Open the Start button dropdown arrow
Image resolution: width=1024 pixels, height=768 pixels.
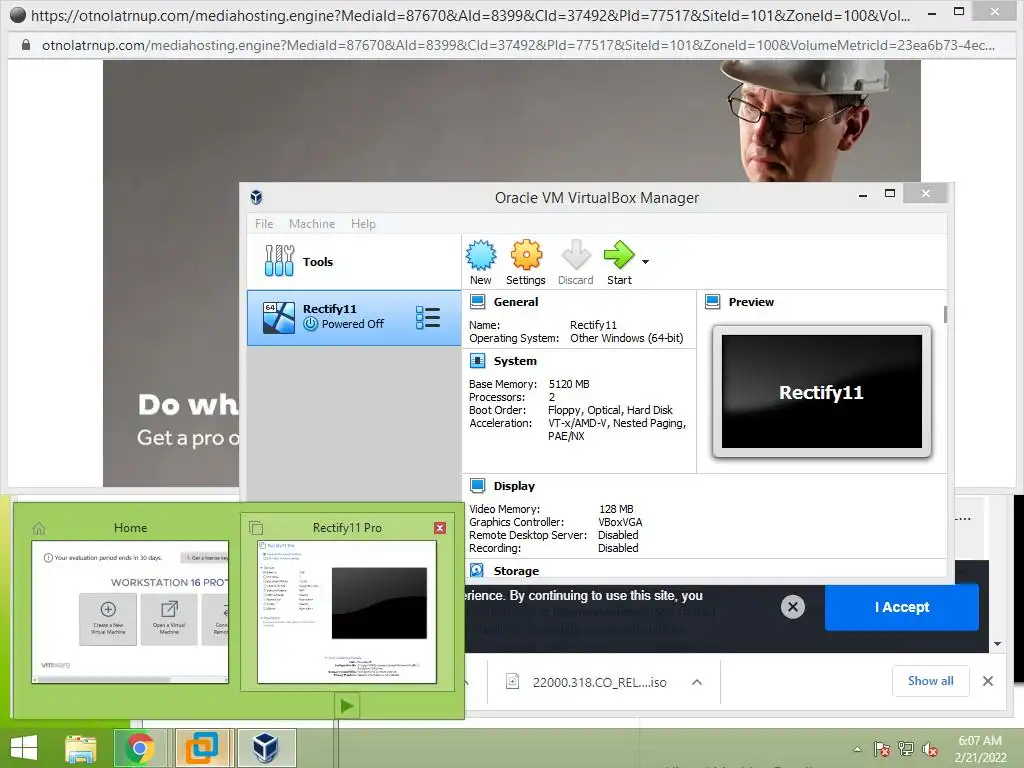645,262
